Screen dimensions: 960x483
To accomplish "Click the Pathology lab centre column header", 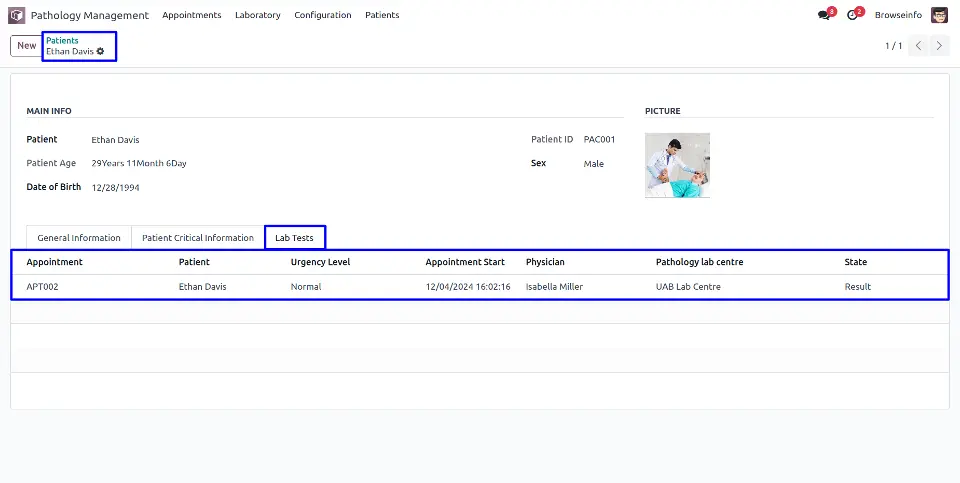I will tap(700, 262).
